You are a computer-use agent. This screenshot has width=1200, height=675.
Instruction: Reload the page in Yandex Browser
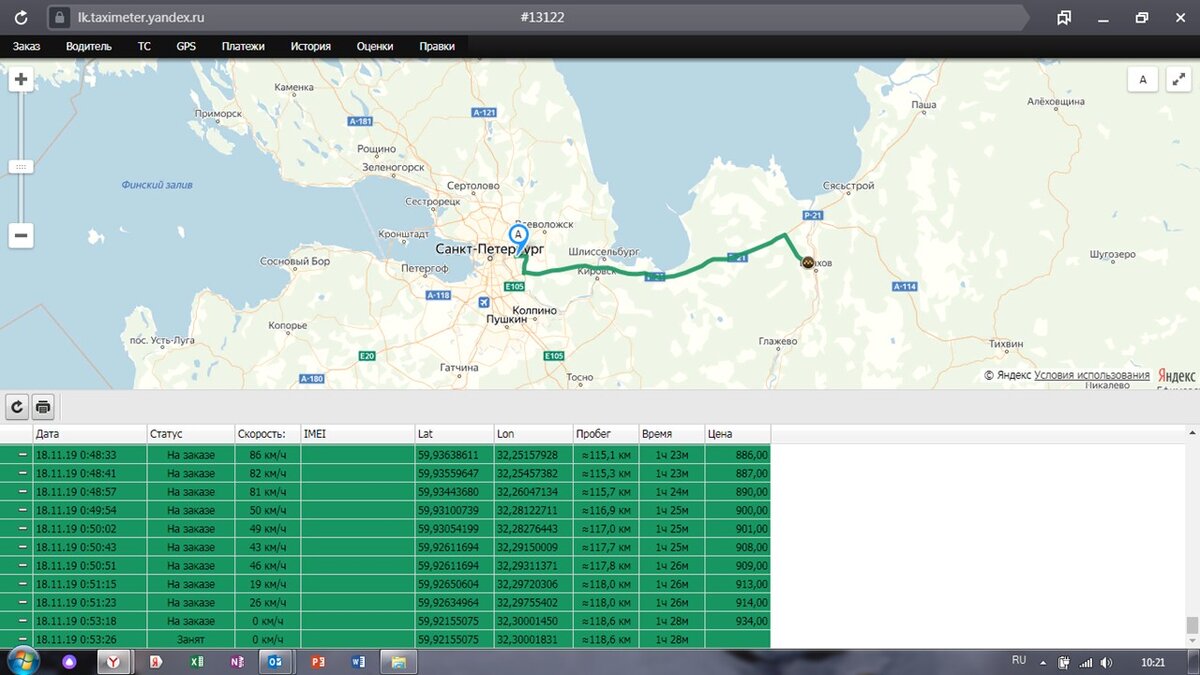coord(21,17)
